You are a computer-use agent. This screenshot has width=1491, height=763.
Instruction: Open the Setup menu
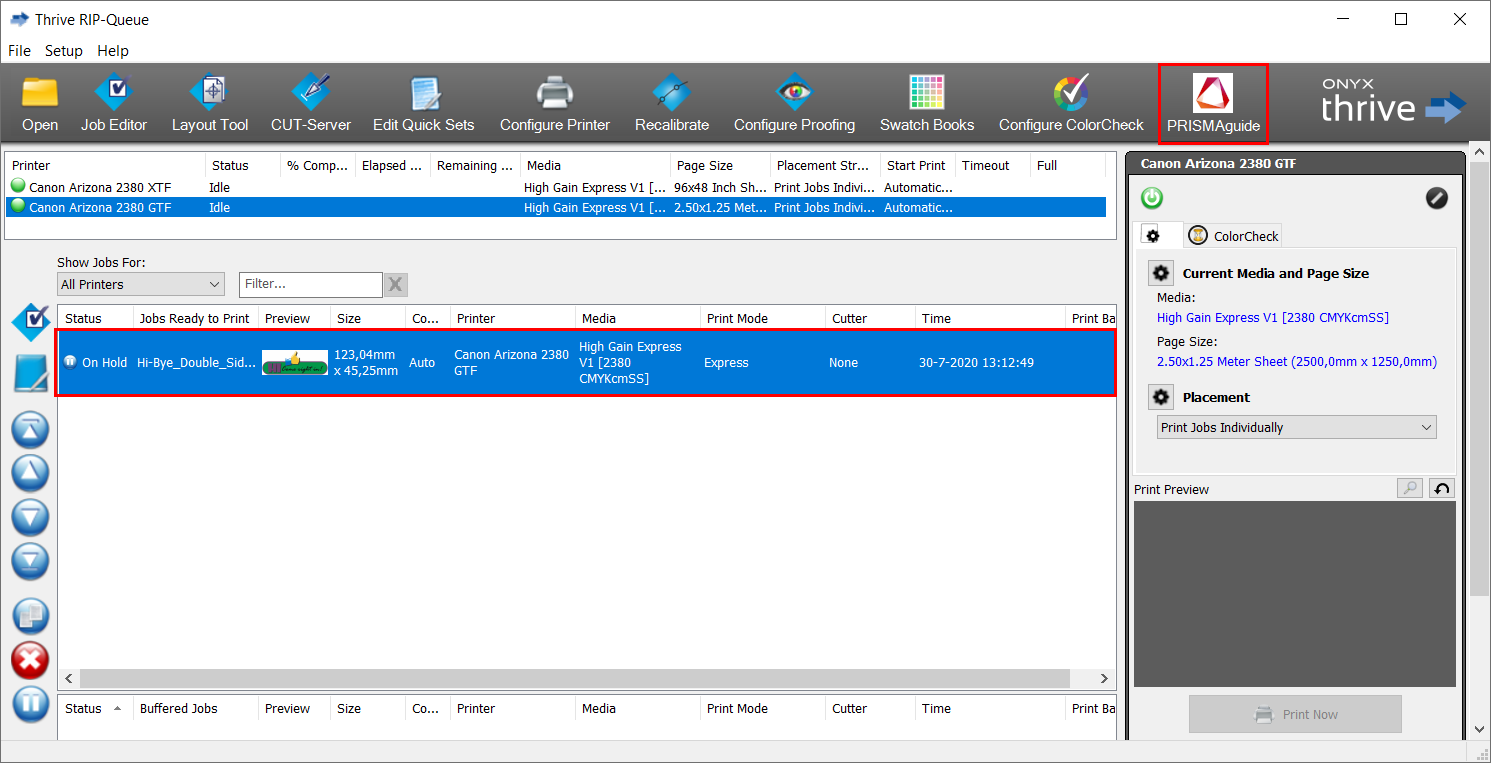pos(64,51)
